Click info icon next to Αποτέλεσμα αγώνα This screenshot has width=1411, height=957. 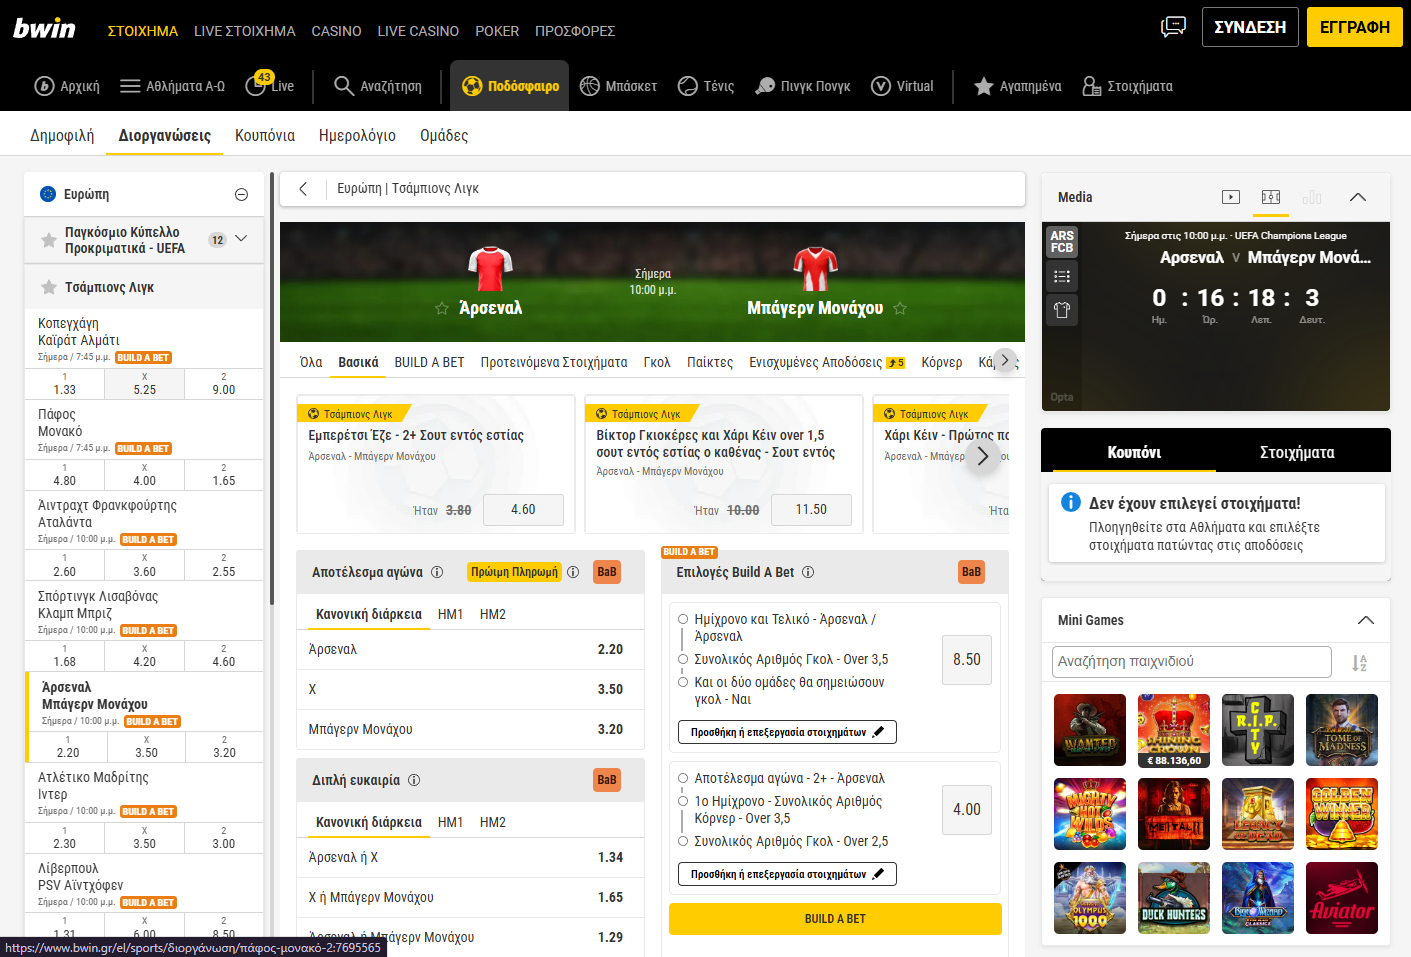click(x=437, y=572)
